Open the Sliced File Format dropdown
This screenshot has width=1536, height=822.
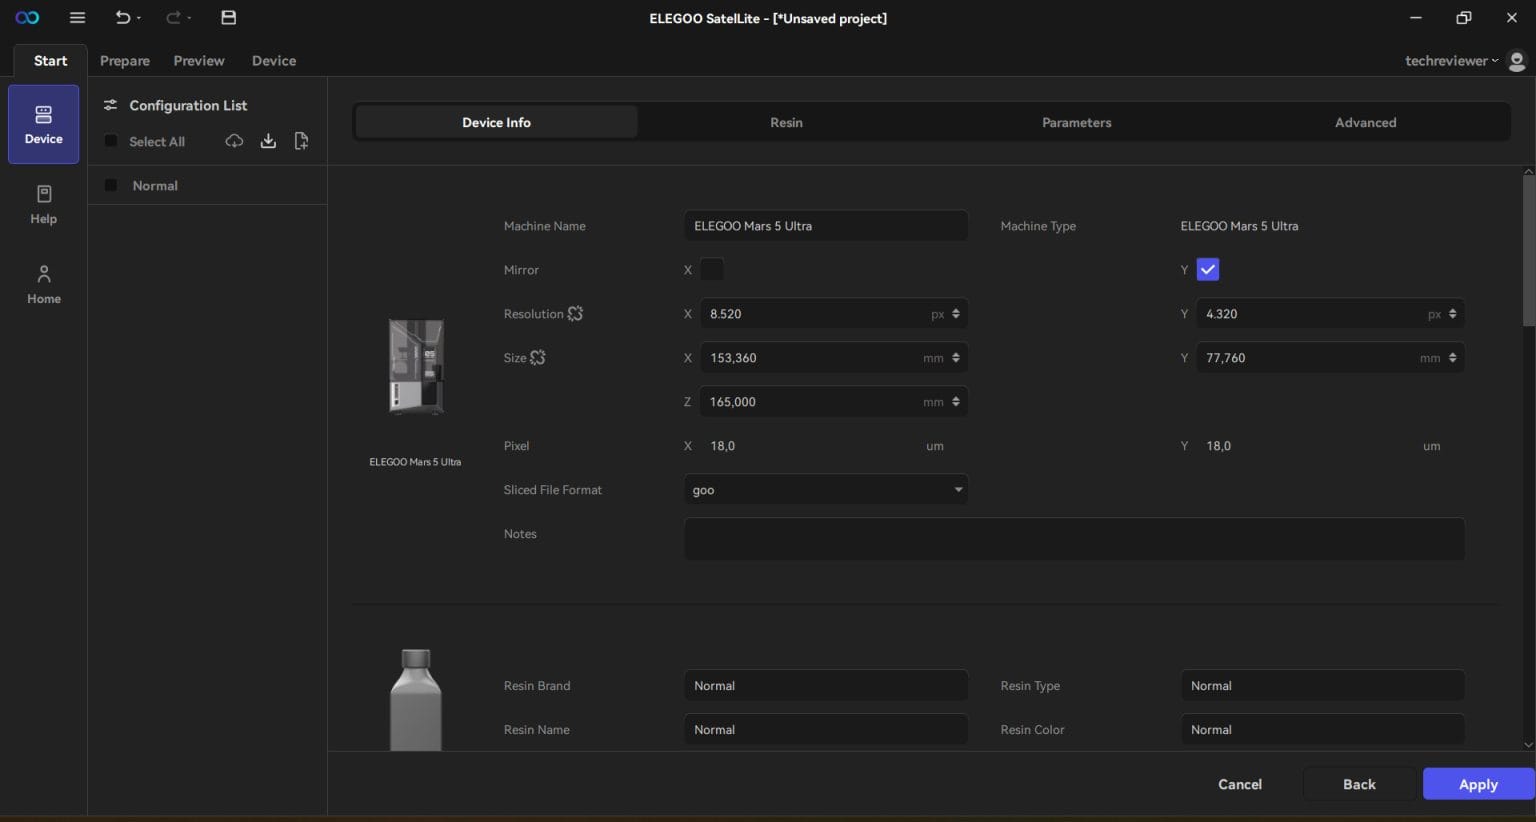(826, 490)
